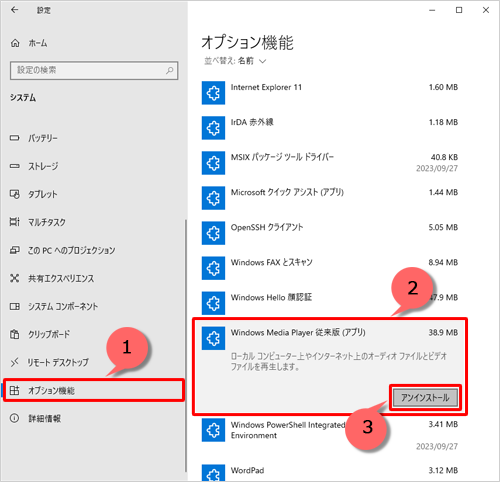Click the magnifier icon in settings search box

(170, 70)
